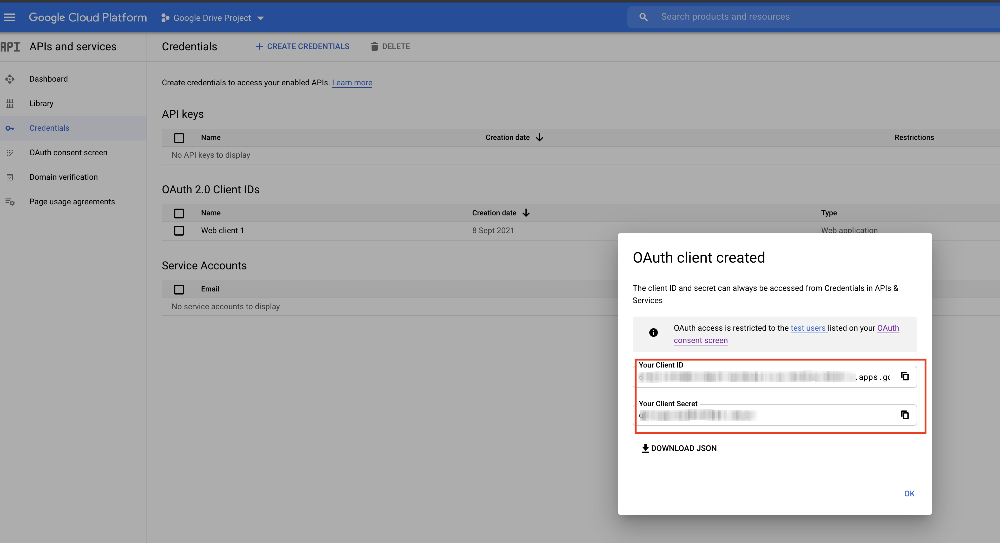Sort API keys by Creation date arrow
Screen dimensions: 1000x543
pos(540,137)
